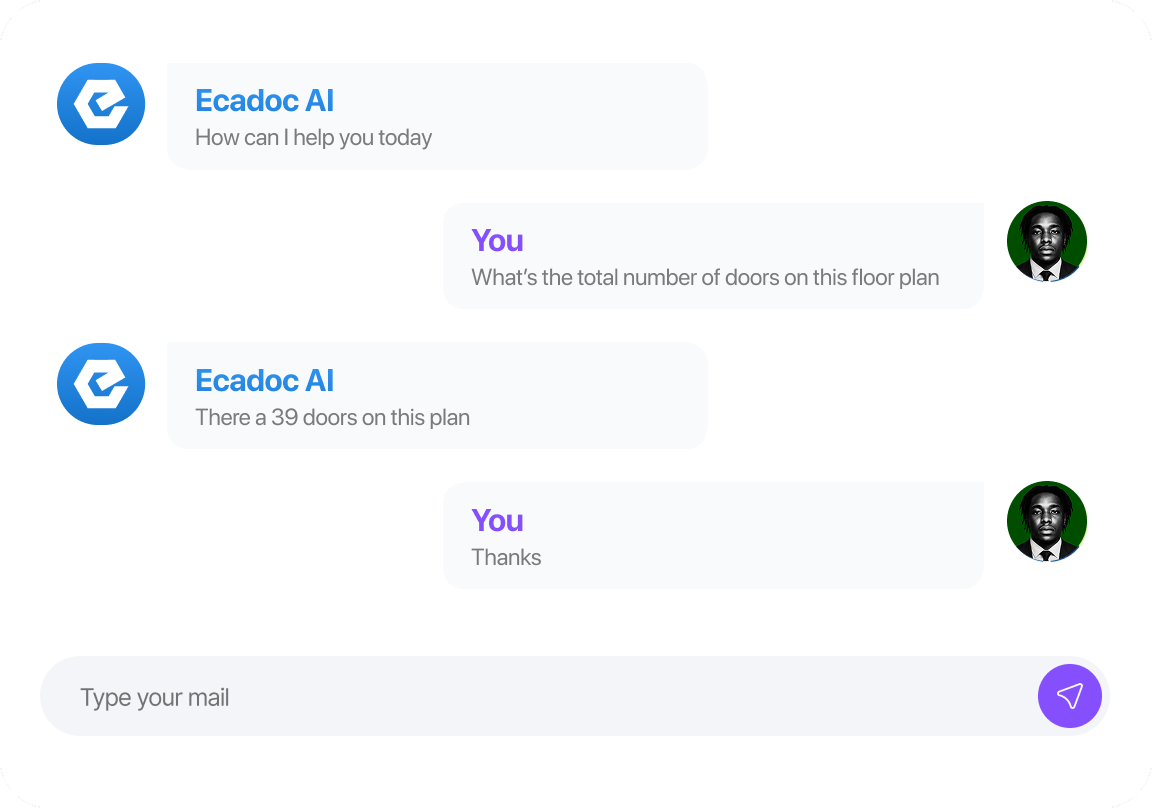
Task: Select the "What's the total number of doors" text
Action: (x=640, y=278)
